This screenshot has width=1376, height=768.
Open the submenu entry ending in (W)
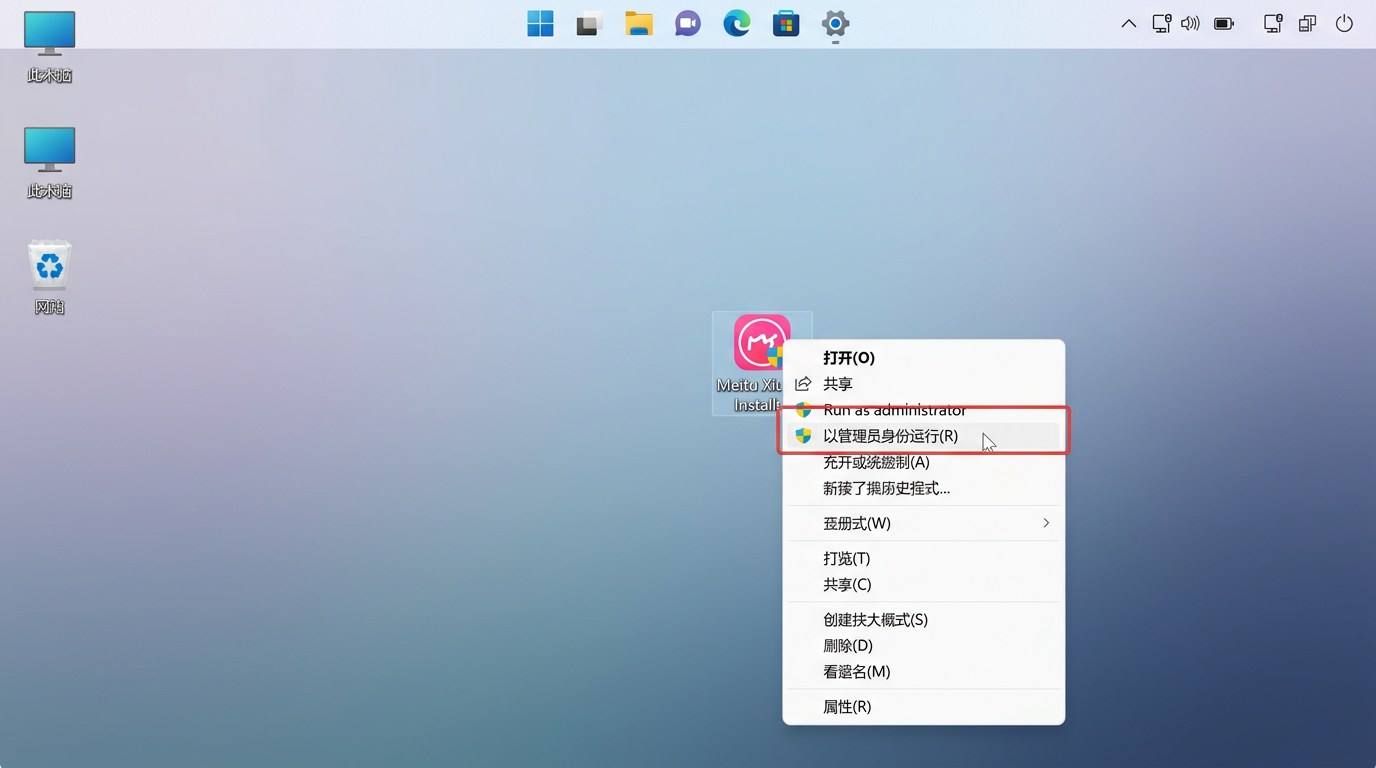[923, 523]
